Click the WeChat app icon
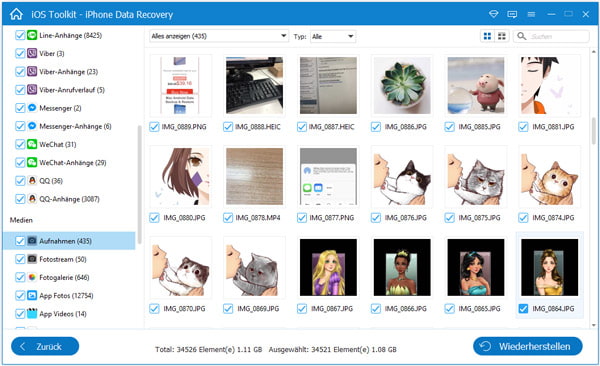The width and height of the screenshot is (600, 366). (x=32, y=144)
